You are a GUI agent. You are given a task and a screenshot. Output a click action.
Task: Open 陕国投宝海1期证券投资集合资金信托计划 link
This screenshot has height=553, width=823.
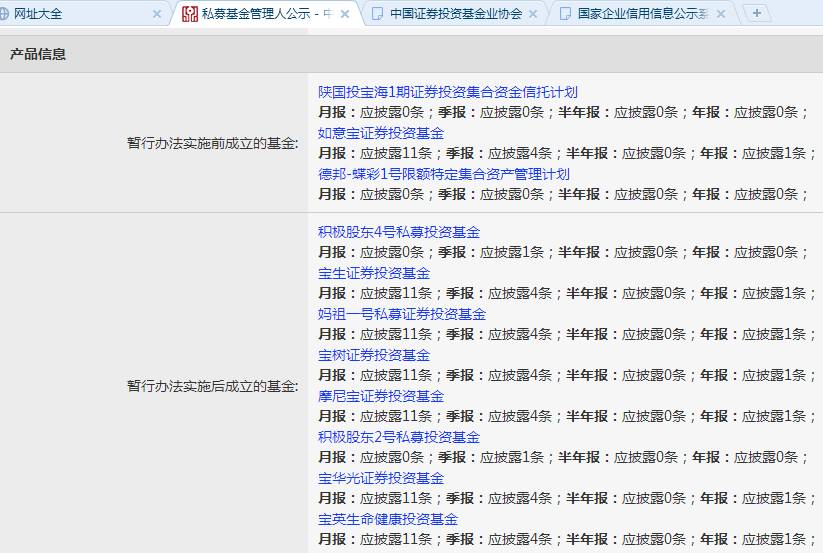(x=447, y=92)
